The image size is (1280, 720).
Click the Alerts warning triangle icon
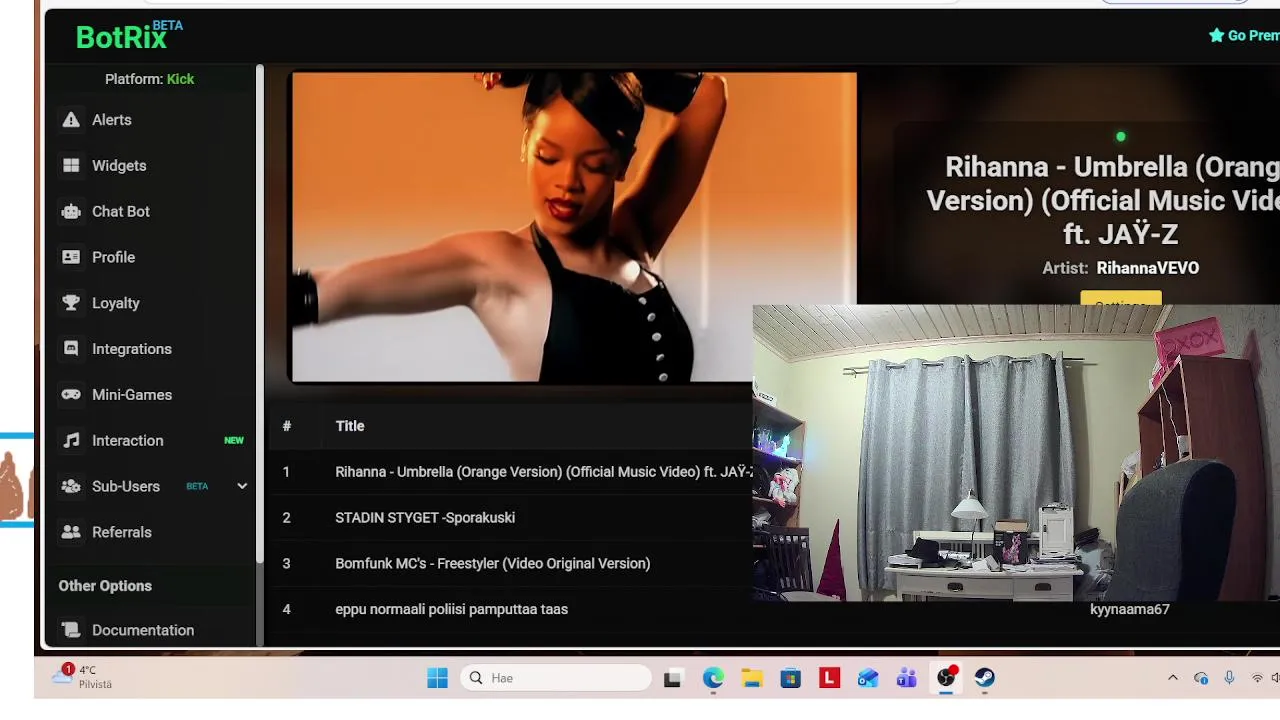[71, 120]
